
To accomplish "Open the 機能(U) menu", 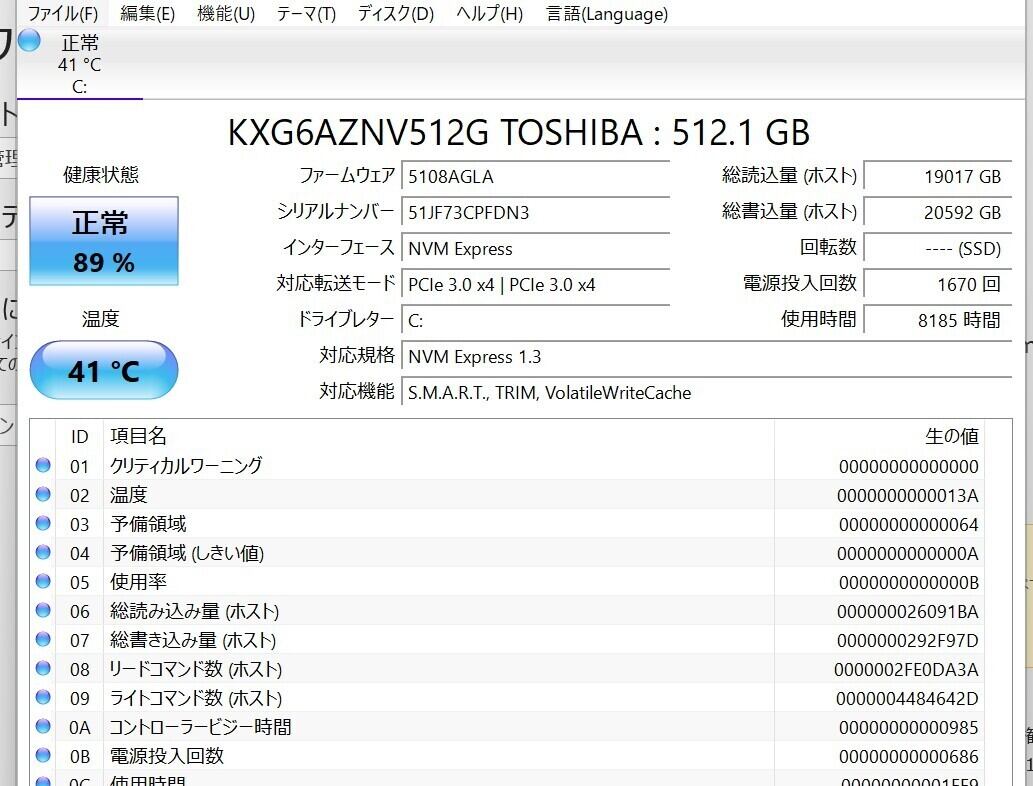I will (x=226, y=13).
